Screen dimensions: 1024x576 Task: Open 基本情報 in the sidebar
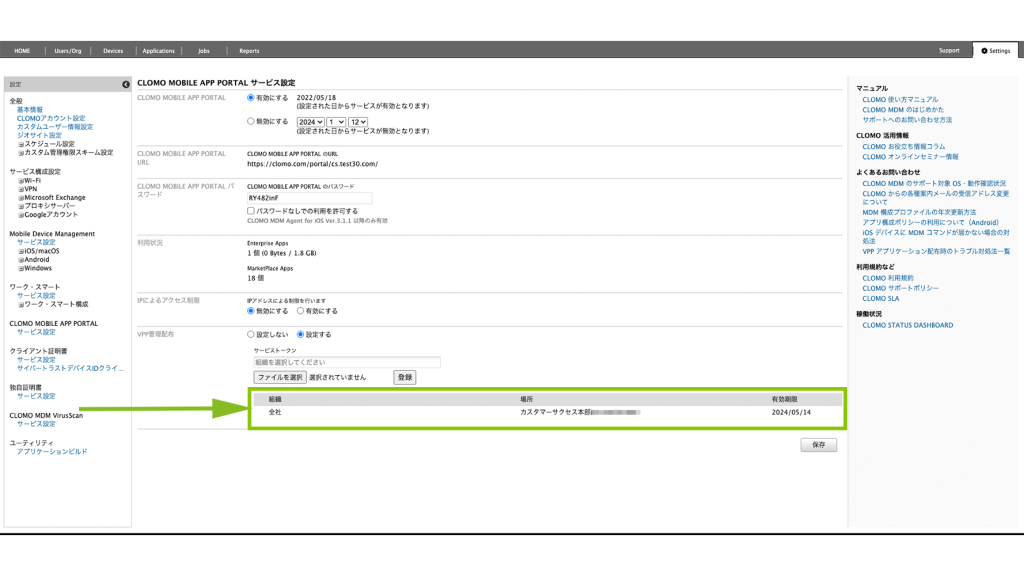tap(30, 110)
